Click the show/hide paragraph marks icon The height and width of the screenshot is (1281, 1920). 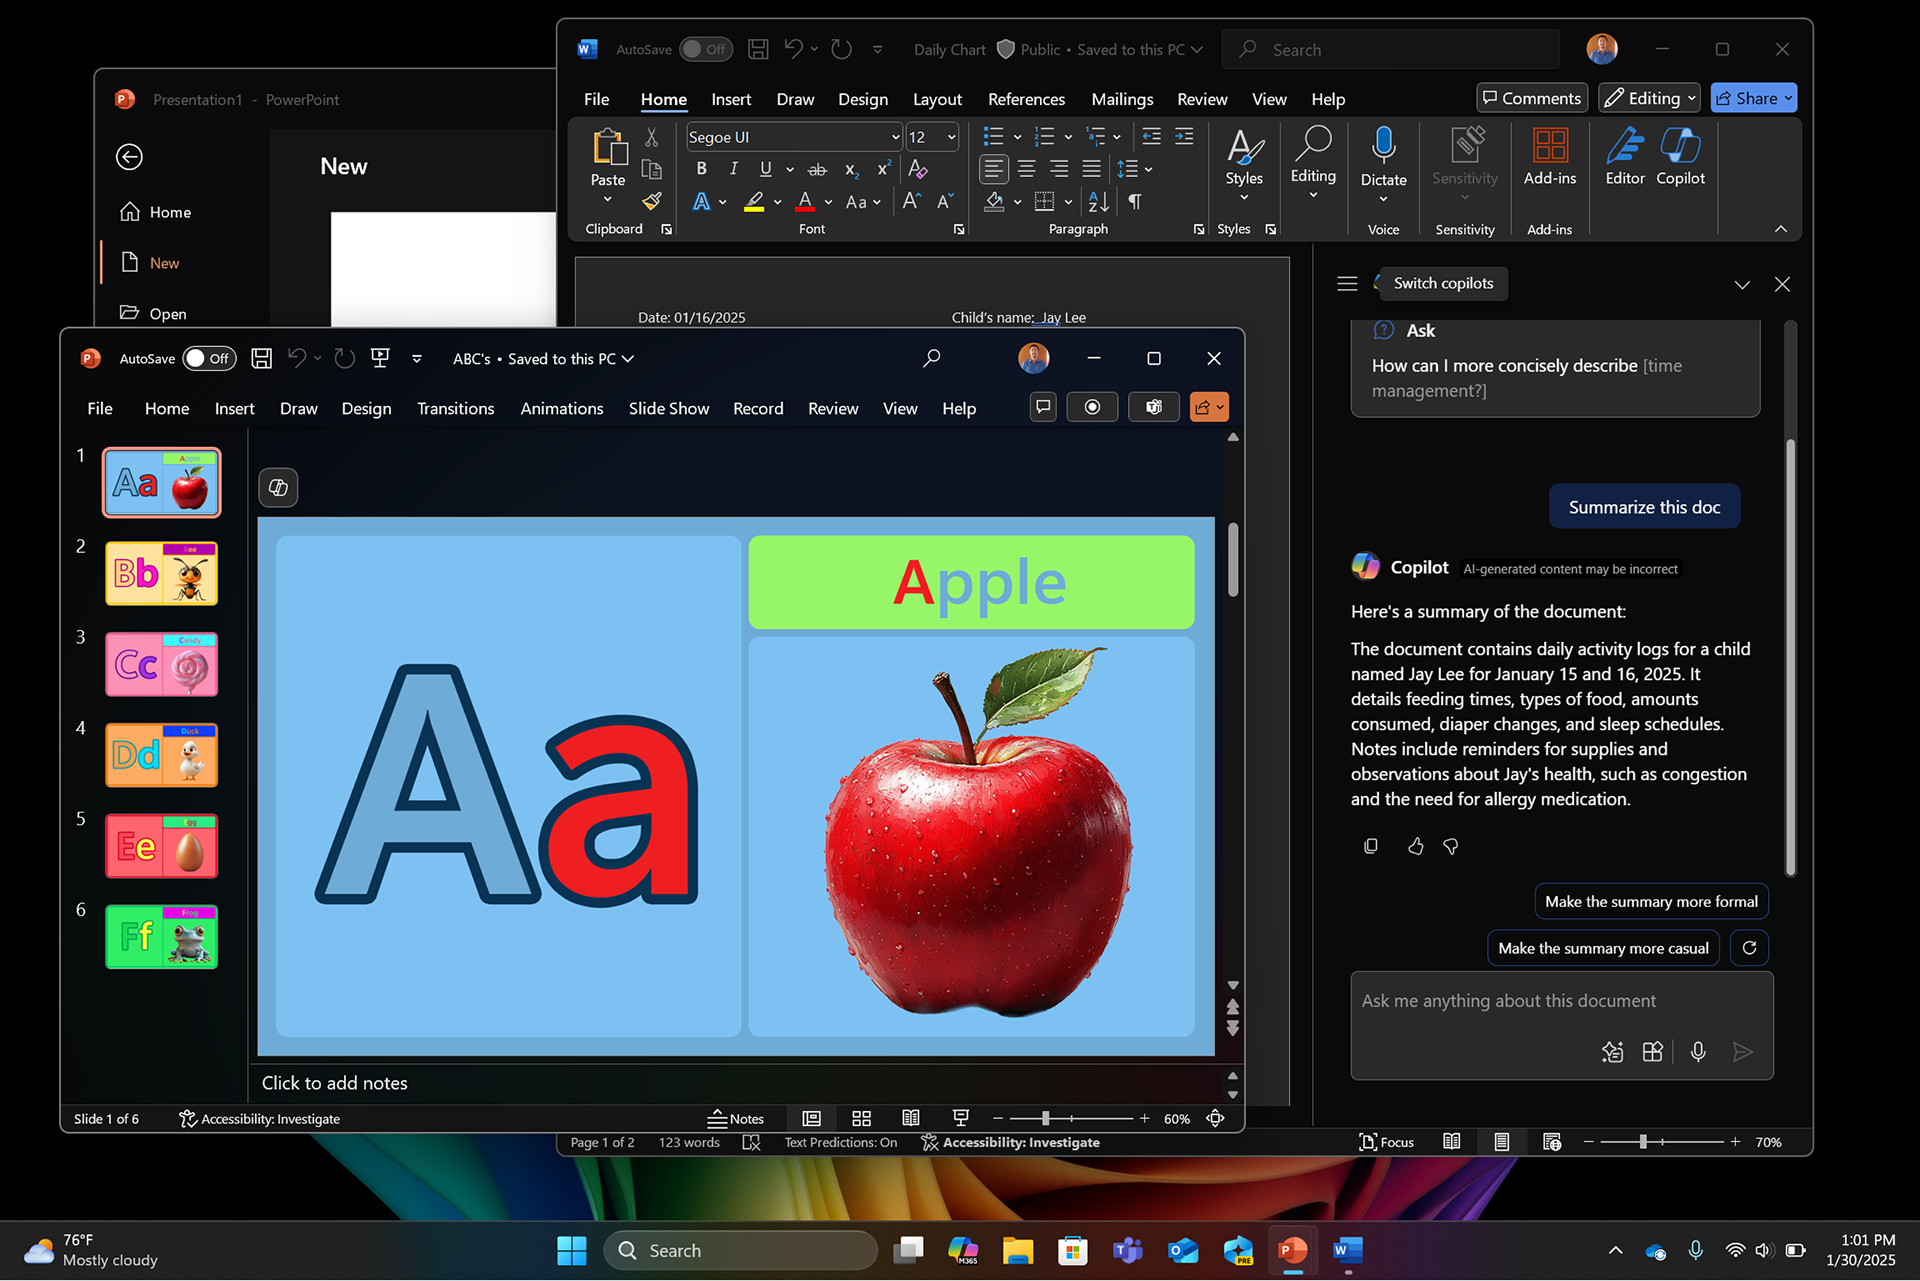(1135, 202)
